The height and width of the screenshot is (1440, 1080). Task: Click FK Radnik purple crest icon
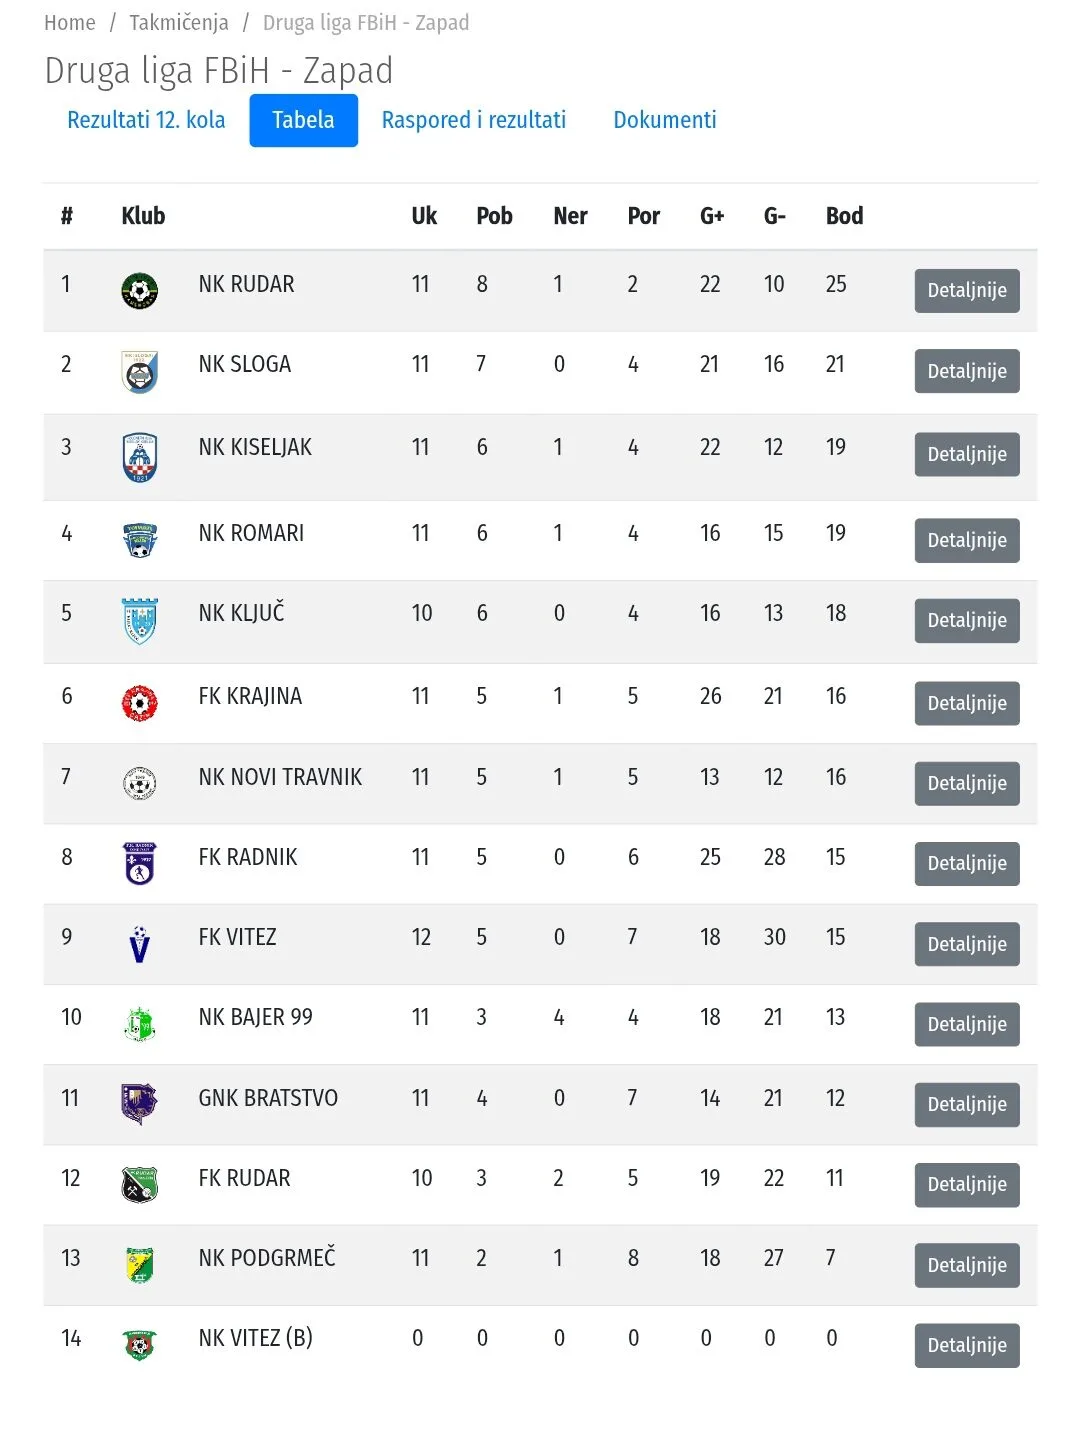click(x=140, y=863)
